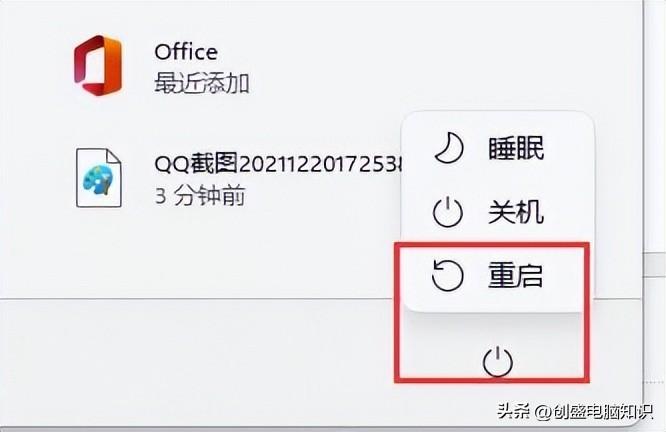Open the QQ截图 image file icon
This screenshot has height=432, width=666.
(99, 178)
